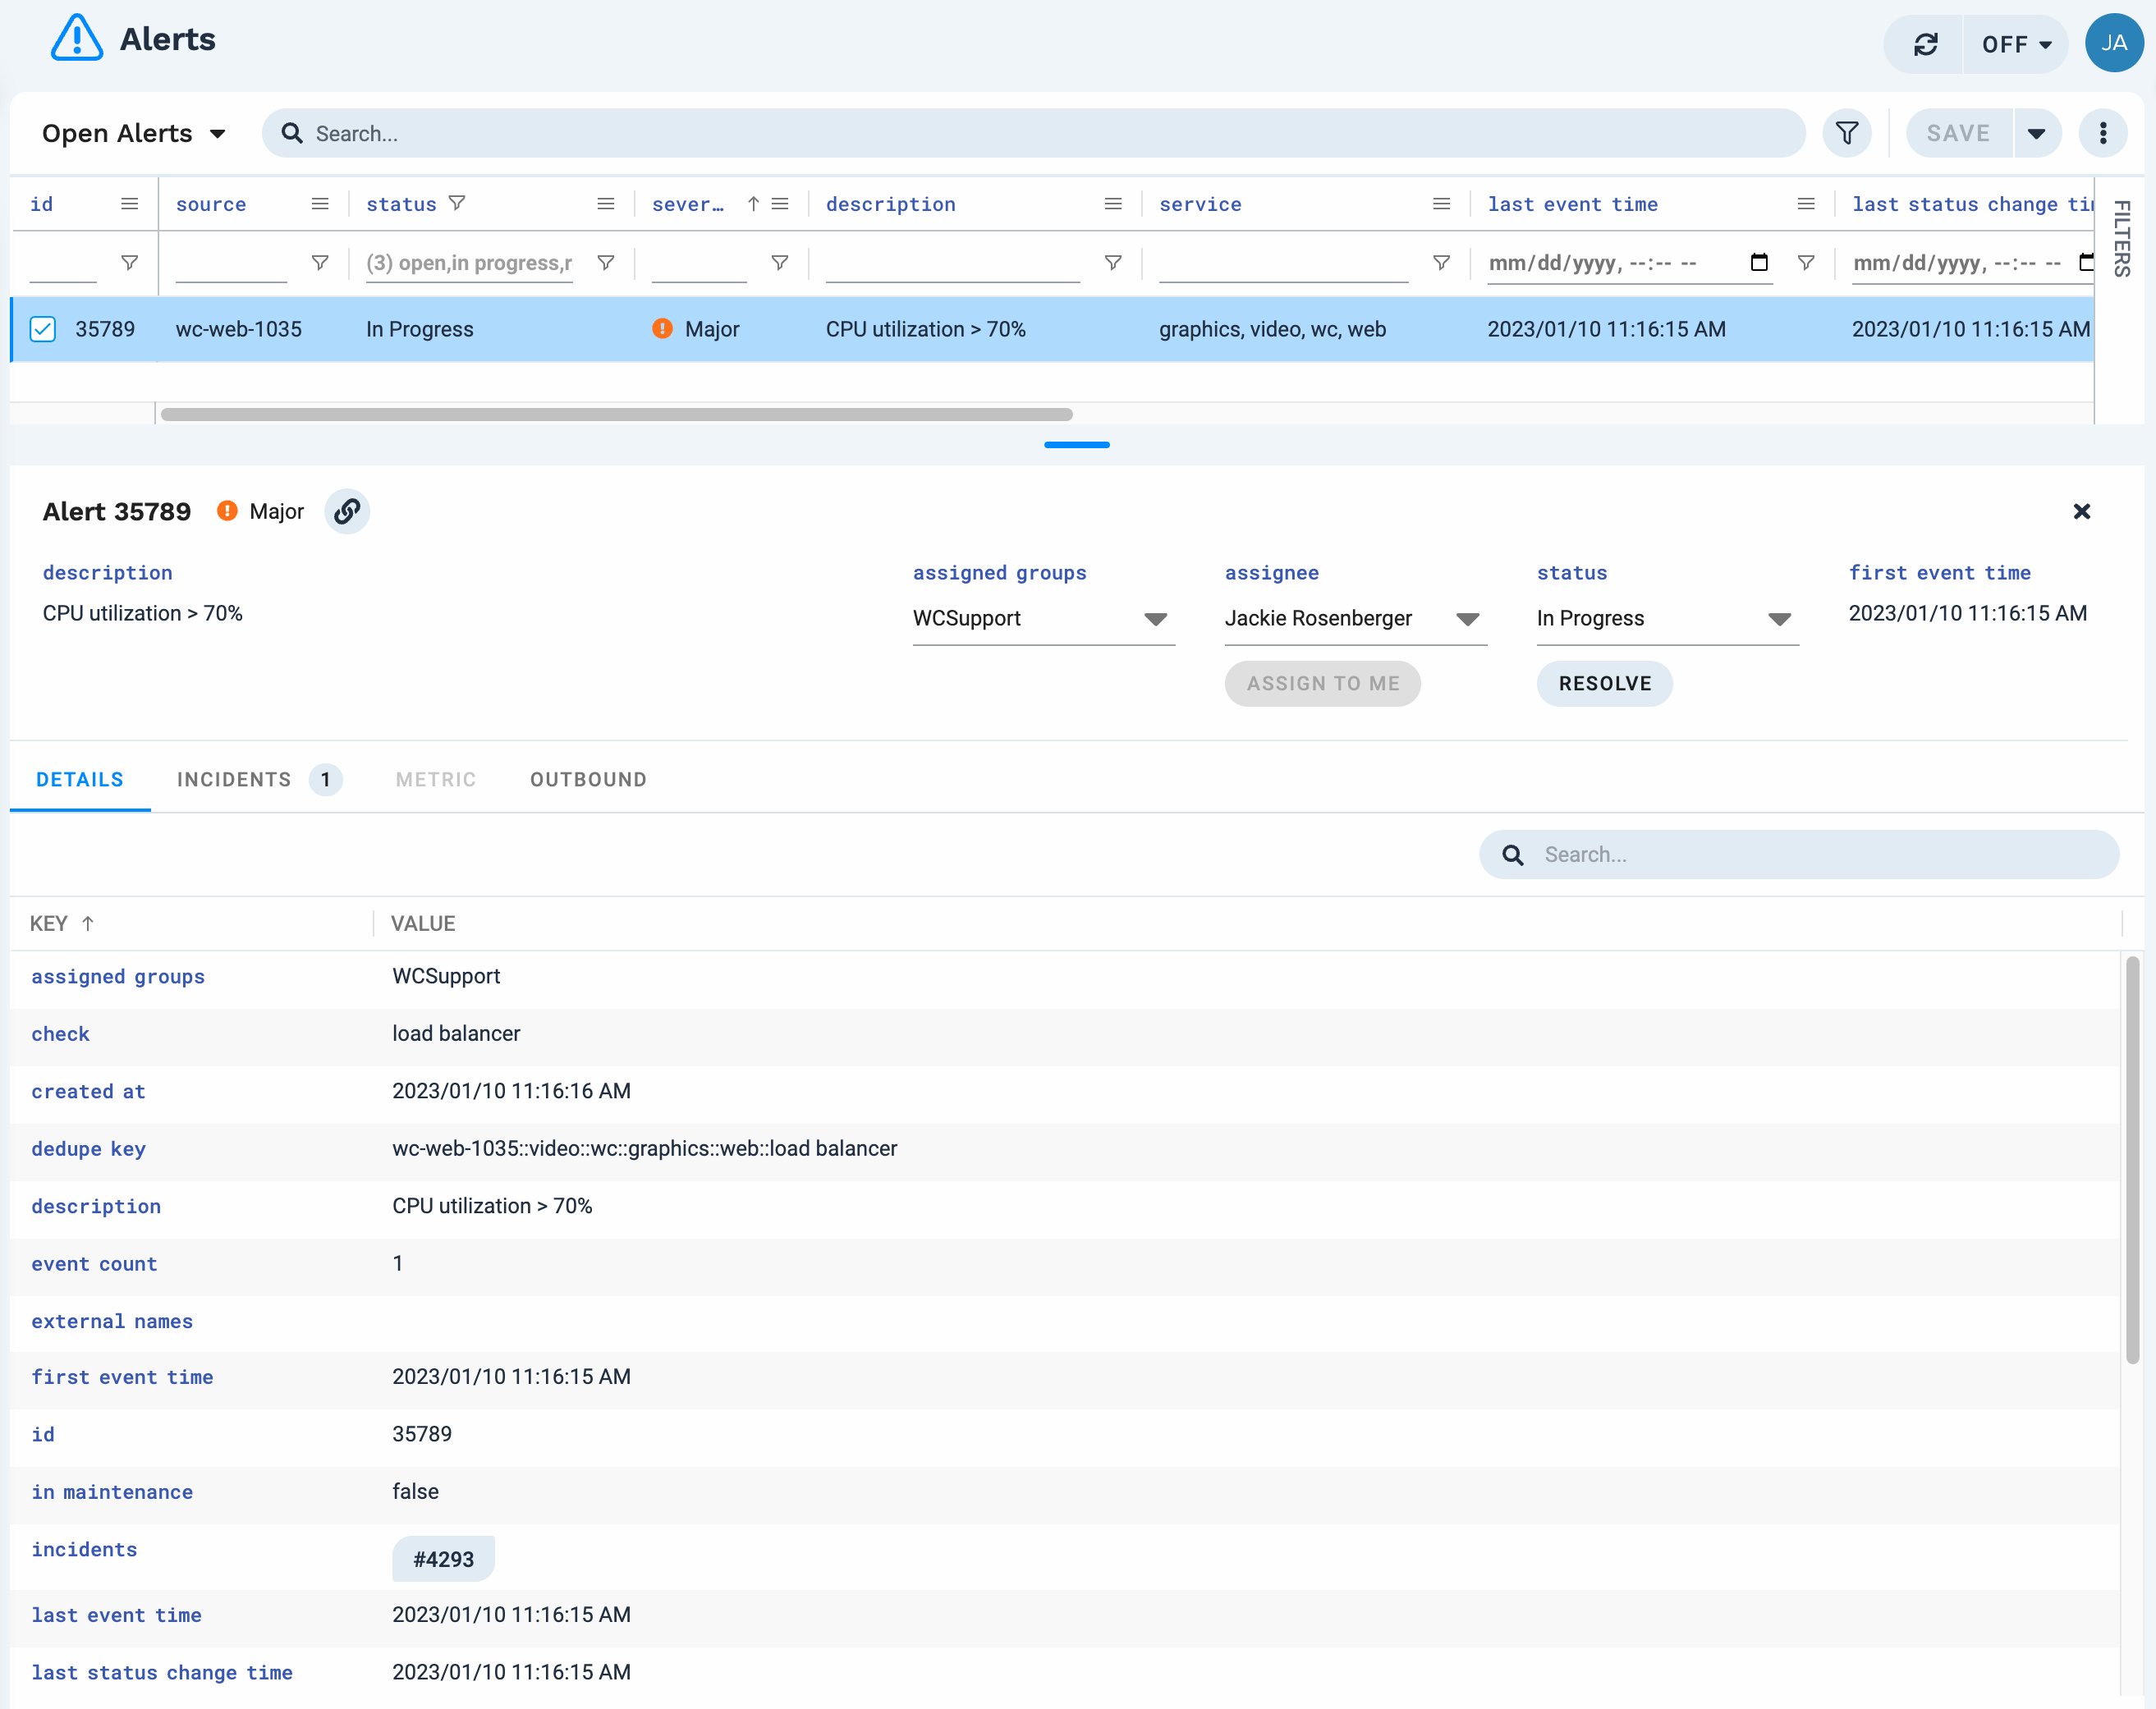Image resolution: width=2156 pixels, height=1709 pixels.
Task: Open incident #4293
Action: [443, 1558]
